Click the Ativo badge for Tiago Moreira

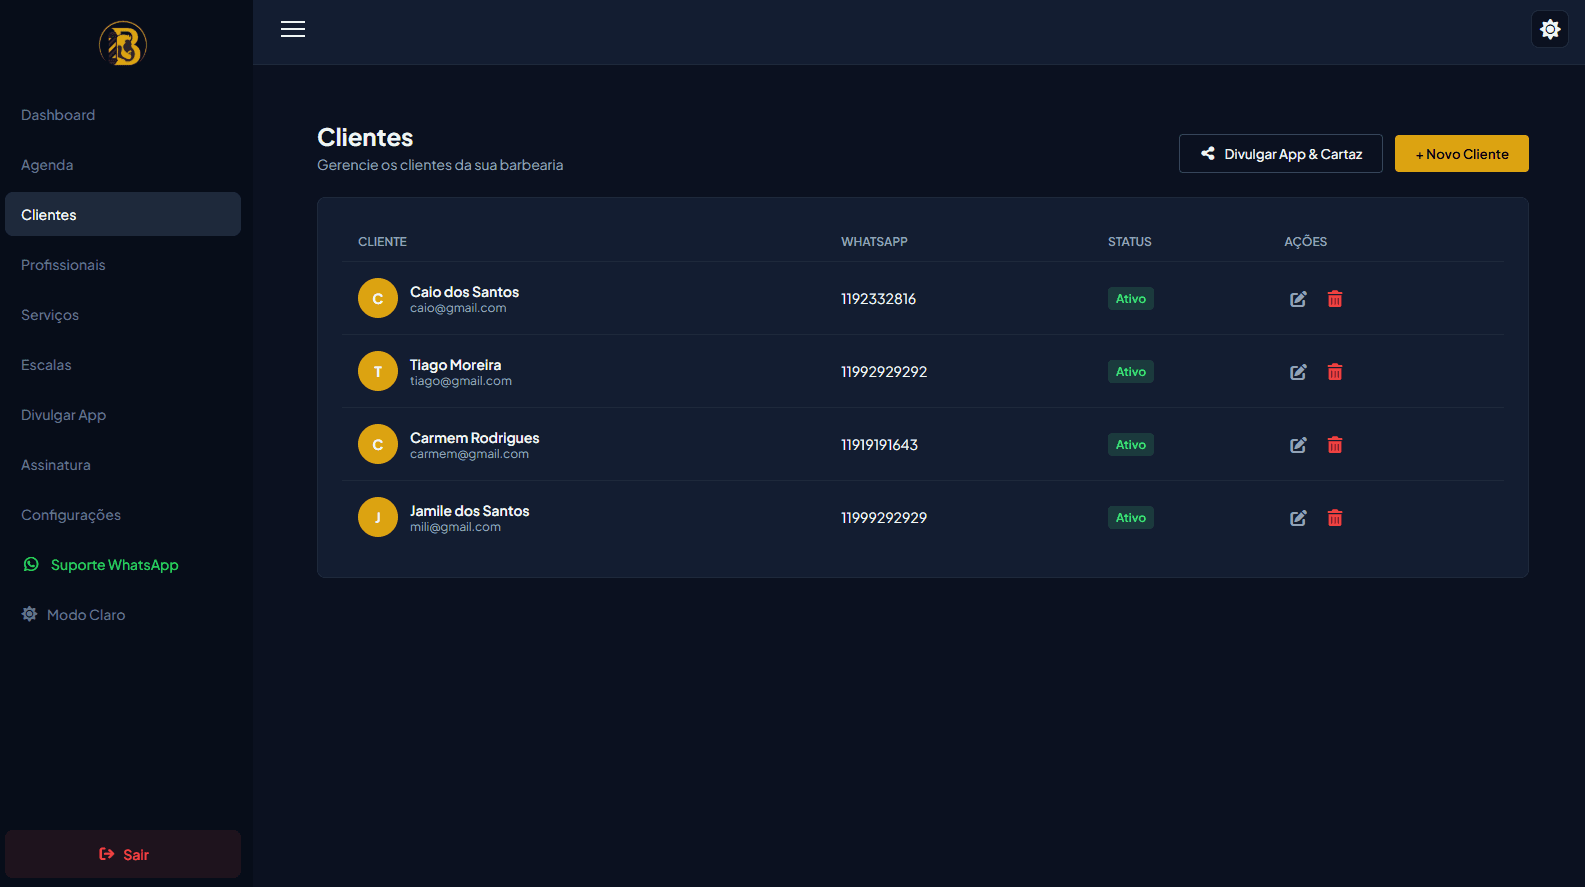(x=1131, y=372)
